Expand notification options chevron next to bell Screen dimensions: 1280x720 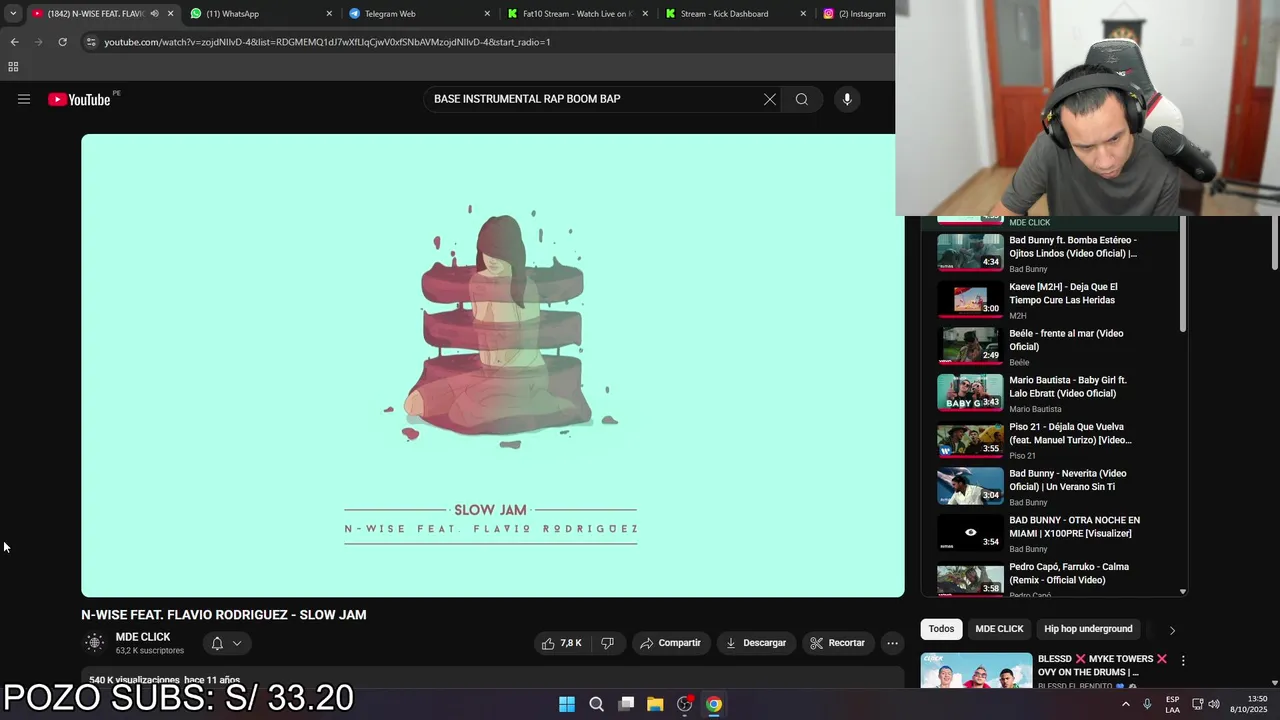click(237, 643)
